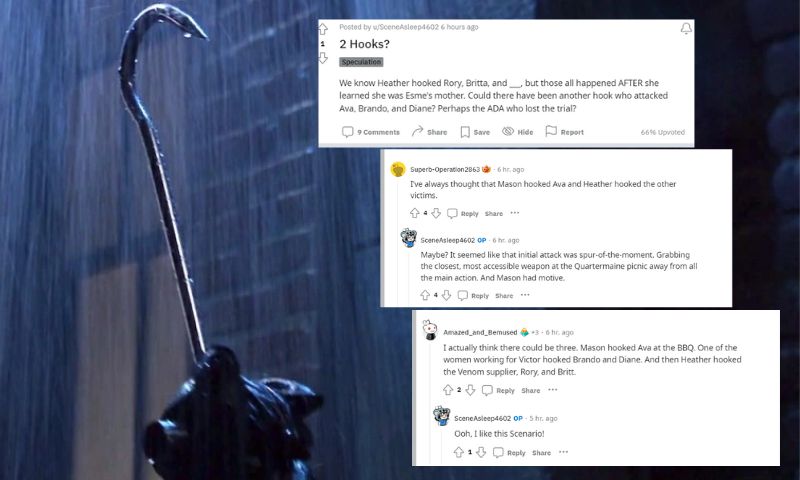Open the more options dots on Superb-Operation2863's comment
Screen dimensions: 800x480
click(x=515, y=213)
